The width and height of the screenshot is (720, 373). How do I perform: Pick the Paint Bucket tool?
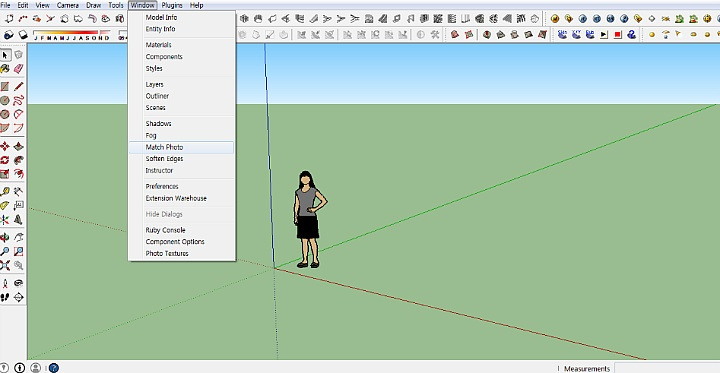pyautogui.click(x=5, y=69)
